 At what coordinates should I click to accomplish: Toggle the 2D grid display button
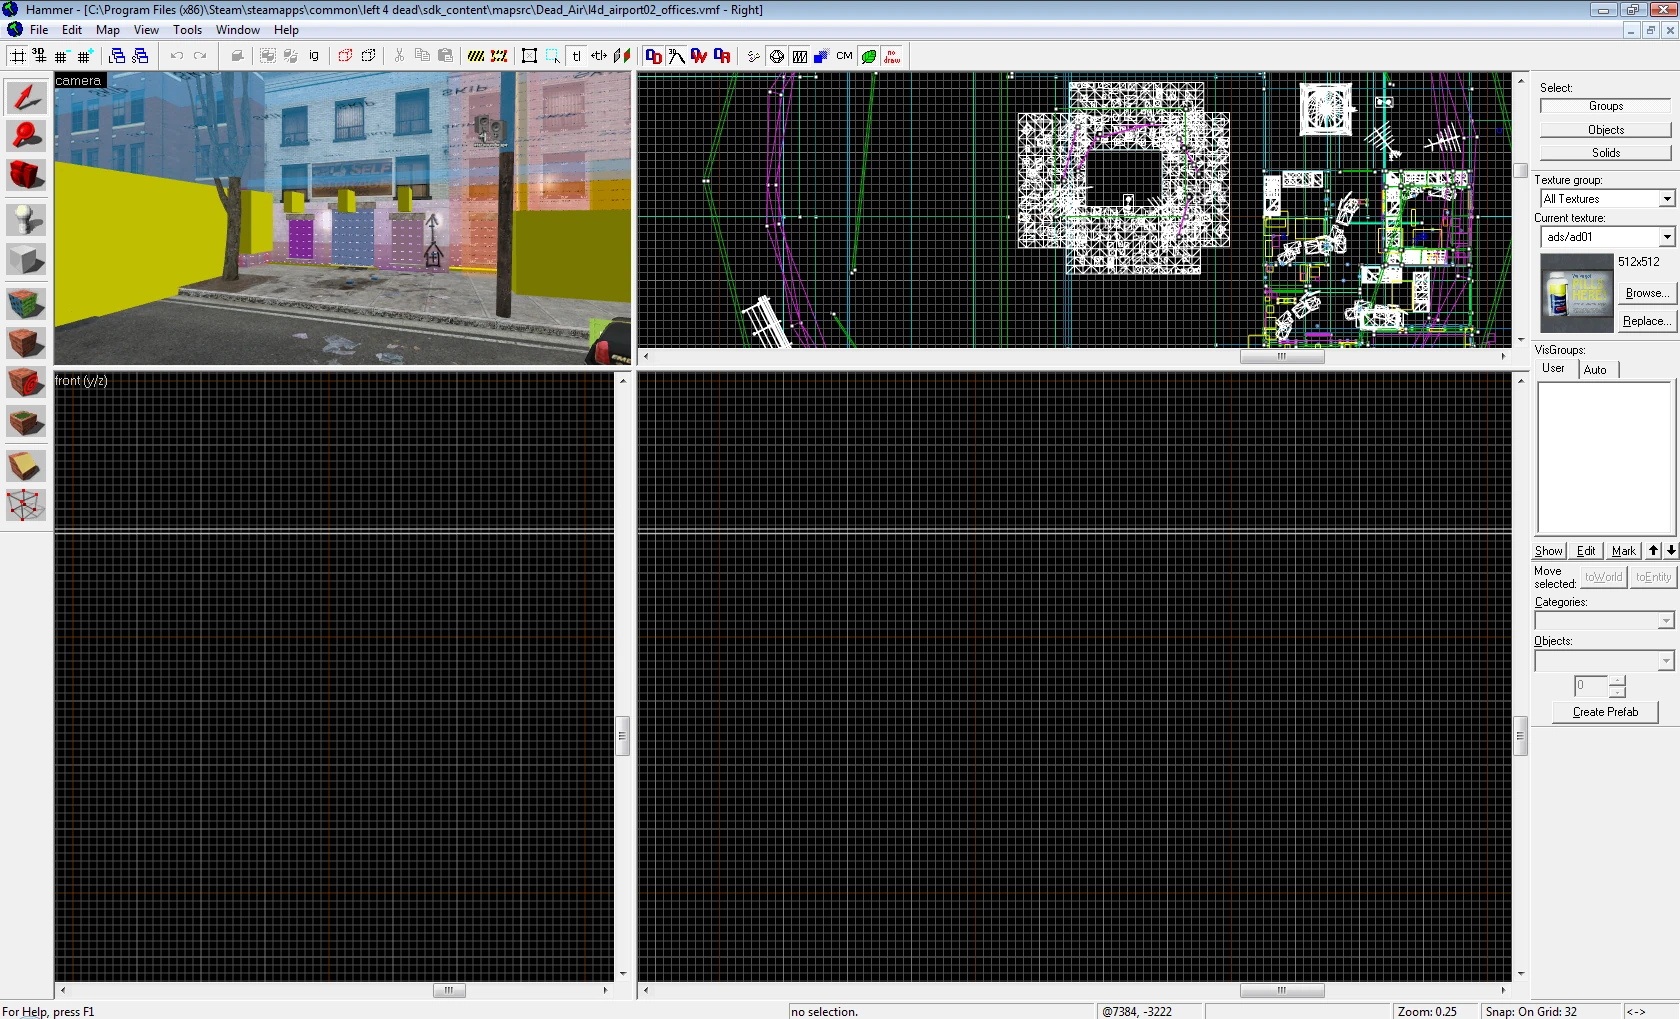(x=17, y=56)
